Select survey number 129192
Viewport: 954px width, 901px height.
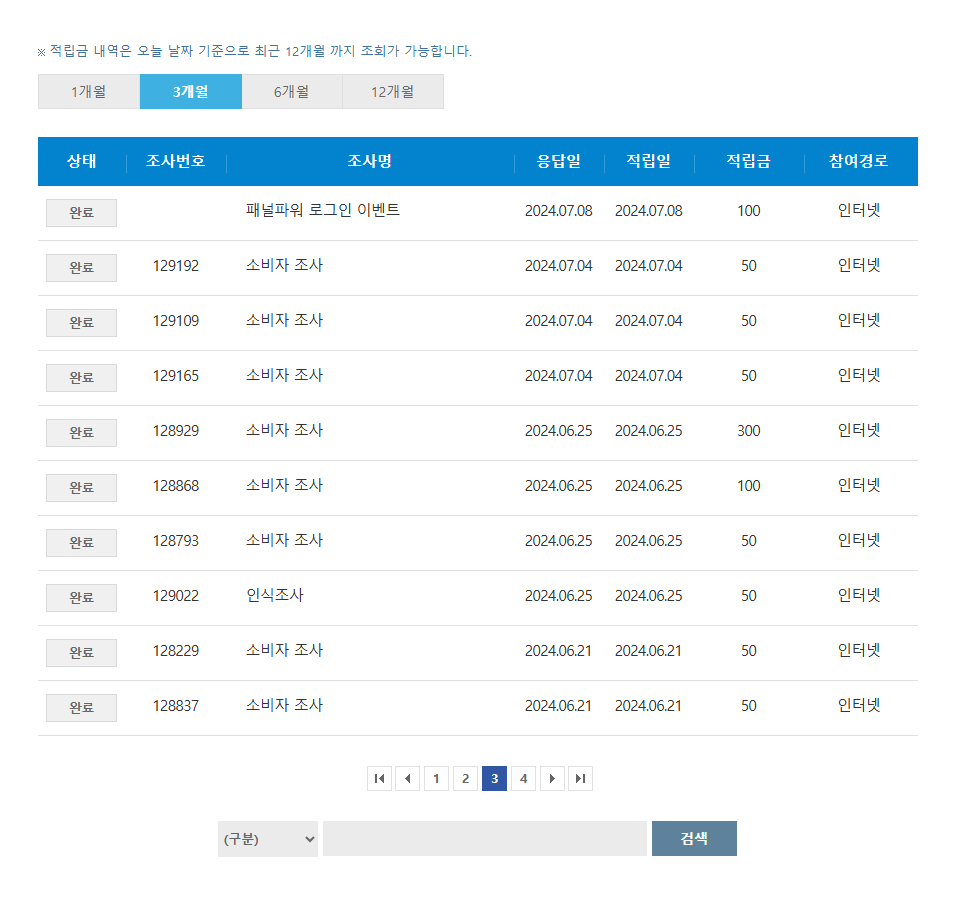[176, 266]
